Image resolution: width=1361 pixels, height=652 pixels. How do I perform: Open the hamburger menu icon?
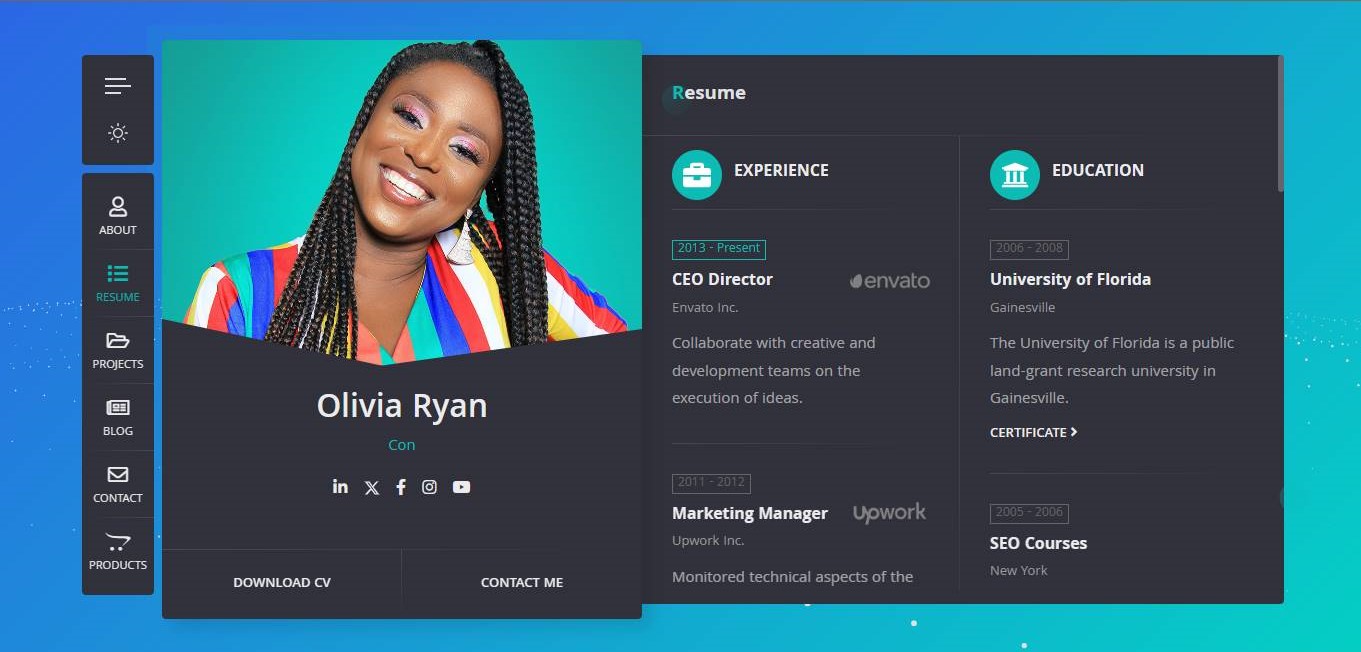(118, 86)
